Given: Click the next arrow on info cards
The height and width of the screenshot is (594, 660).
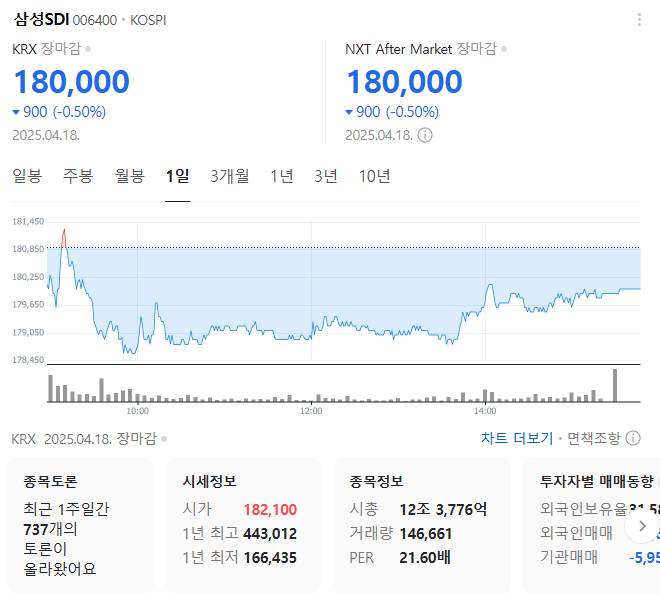Looking at the screenshot, I should click(642, 526).
